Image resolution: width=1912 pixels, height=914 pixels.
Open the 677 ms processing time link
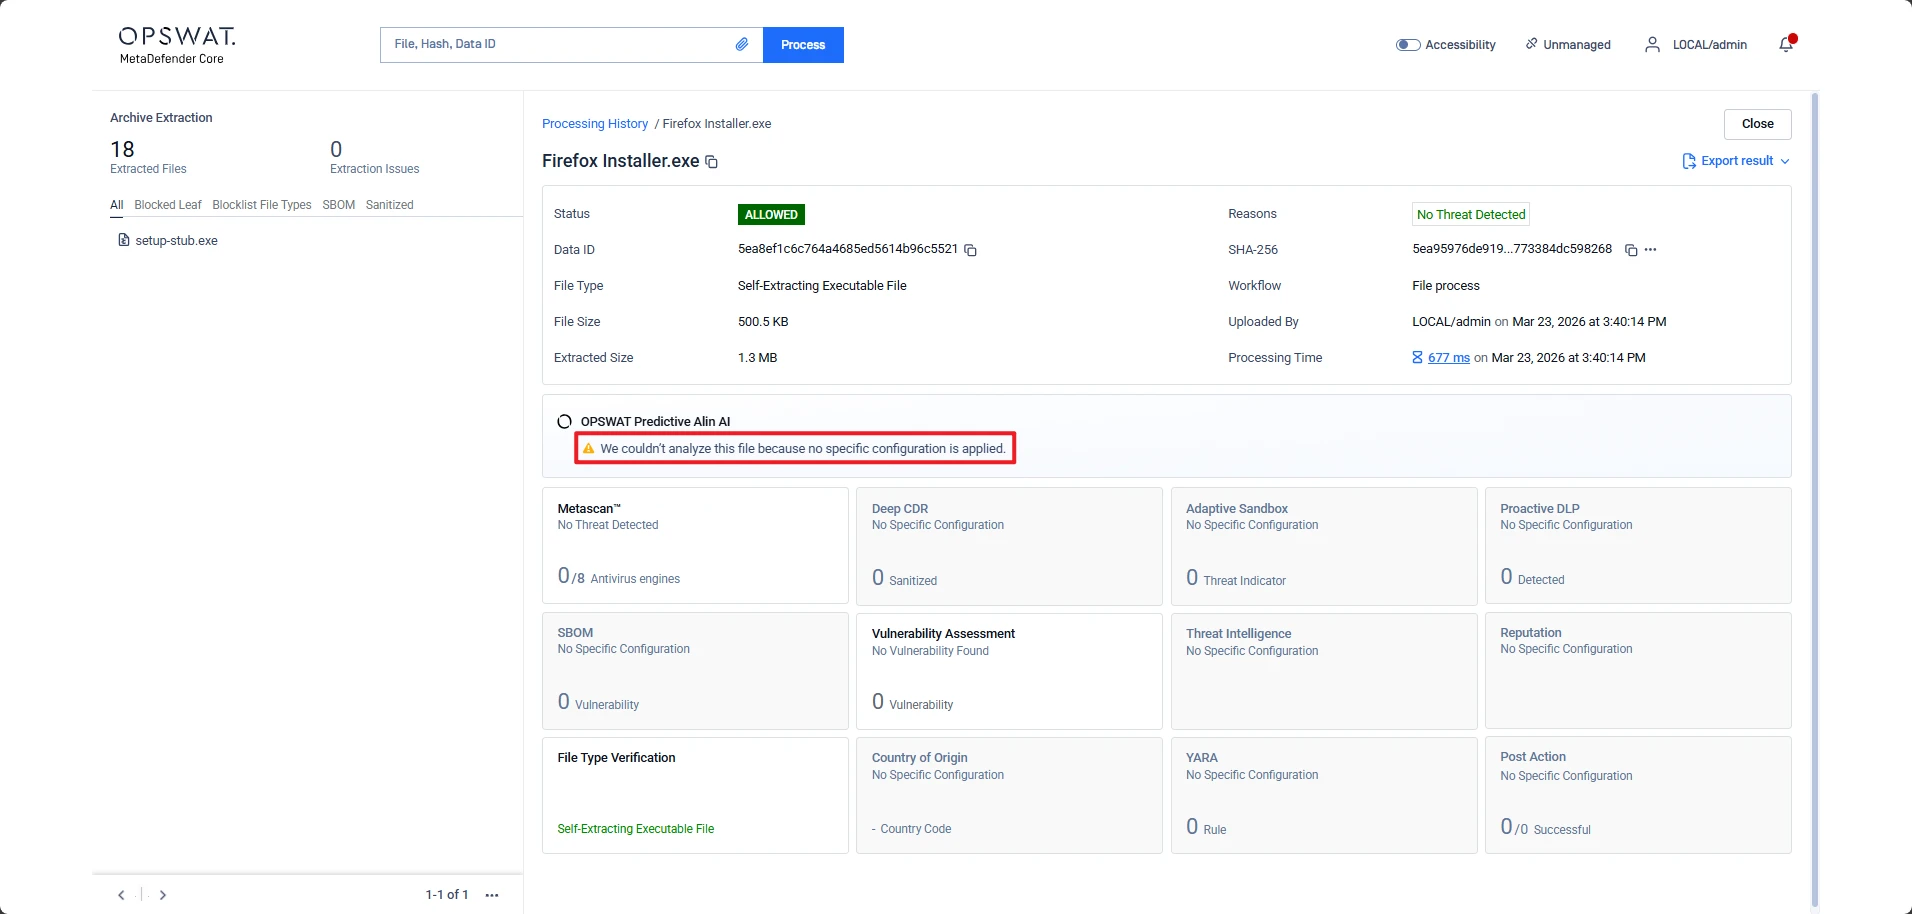click(x=1448, y=358)
